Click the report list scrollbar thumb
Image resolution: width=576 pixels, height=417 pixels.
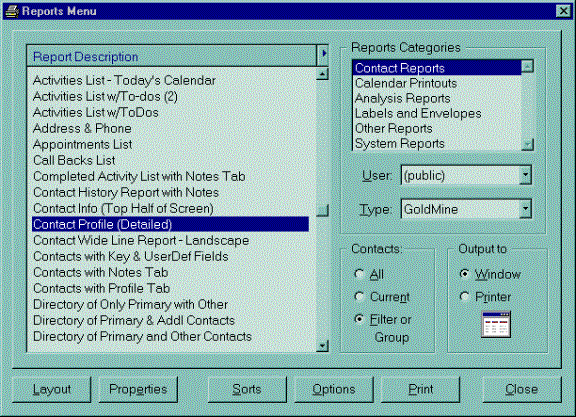[323, 211]
